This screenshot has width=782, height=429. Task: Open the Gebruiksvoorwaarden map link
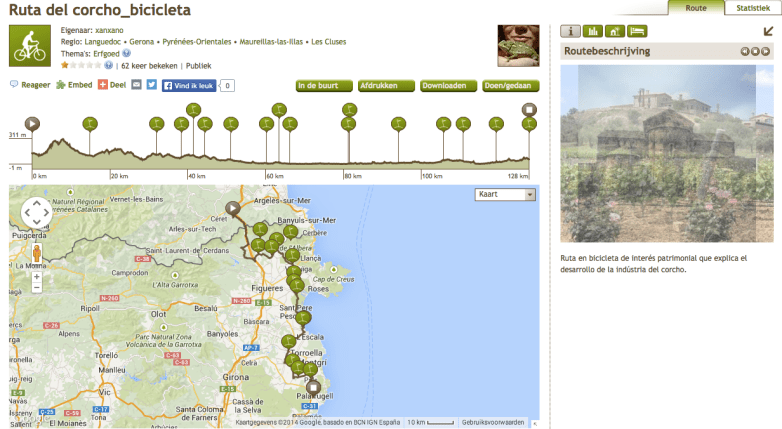tap(493, 423)
